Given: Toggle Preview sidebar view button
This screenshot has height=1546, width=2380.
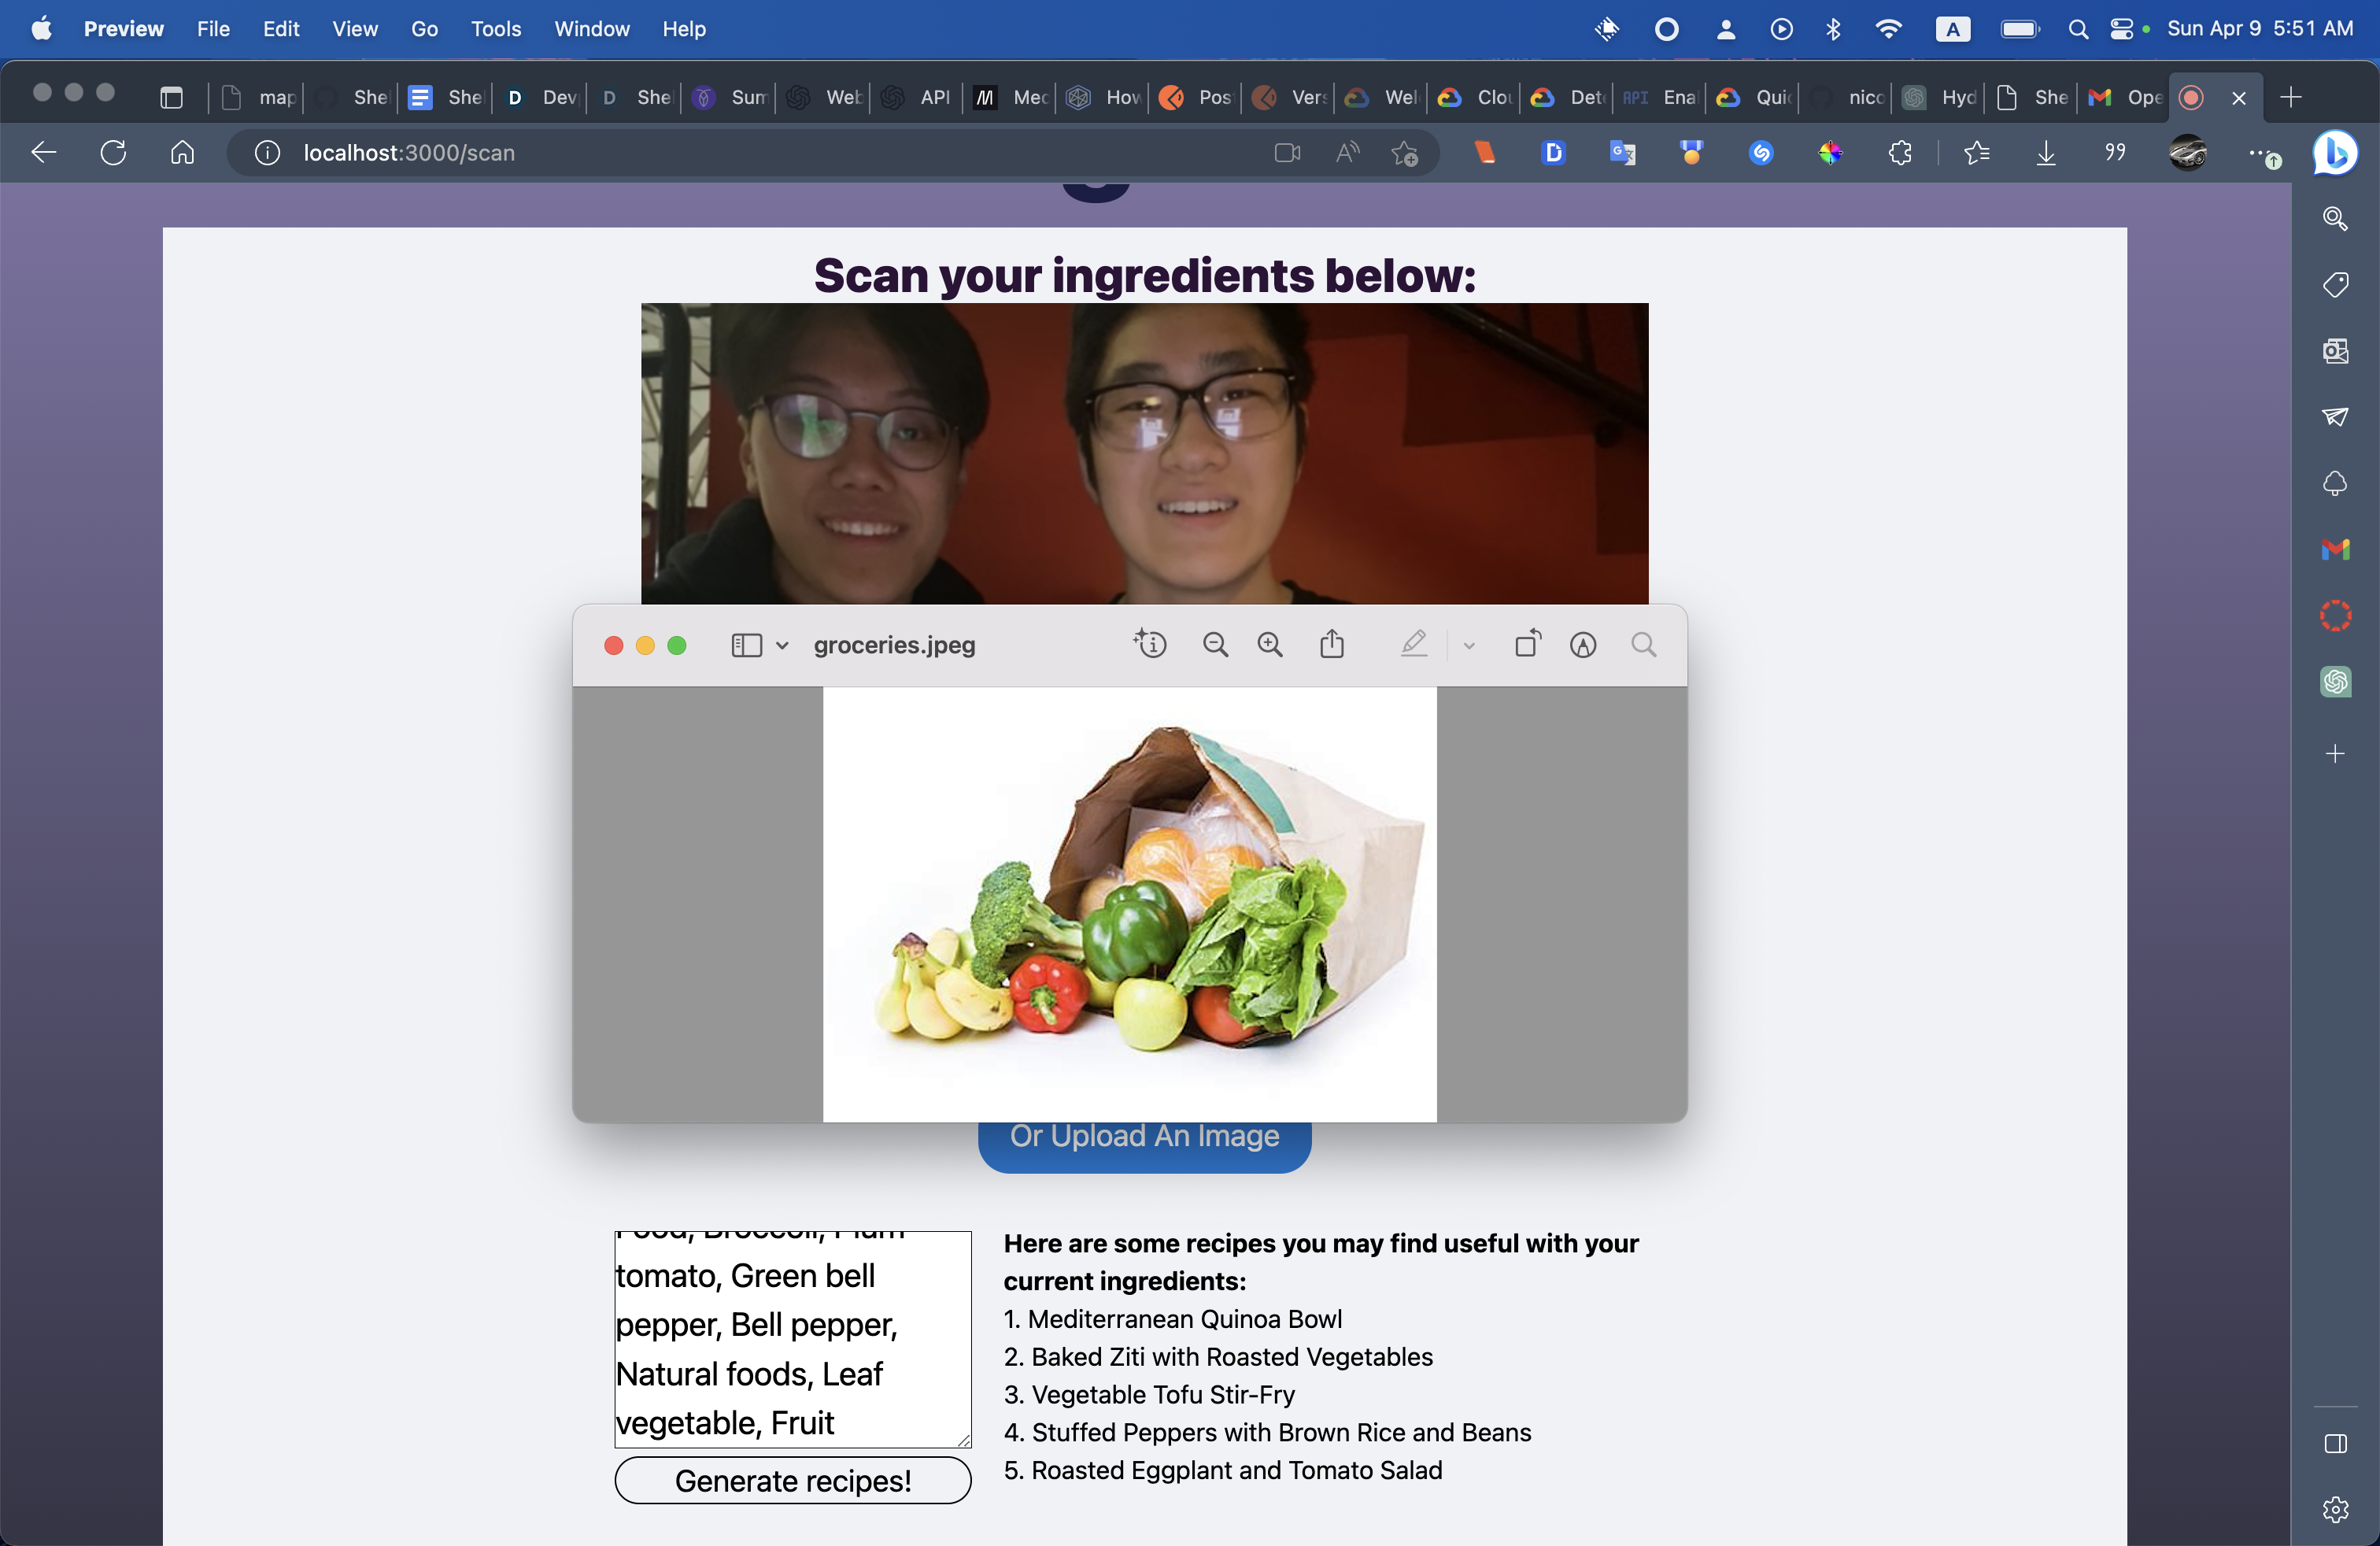Looking at the screenshot, I should pos(746,645).
